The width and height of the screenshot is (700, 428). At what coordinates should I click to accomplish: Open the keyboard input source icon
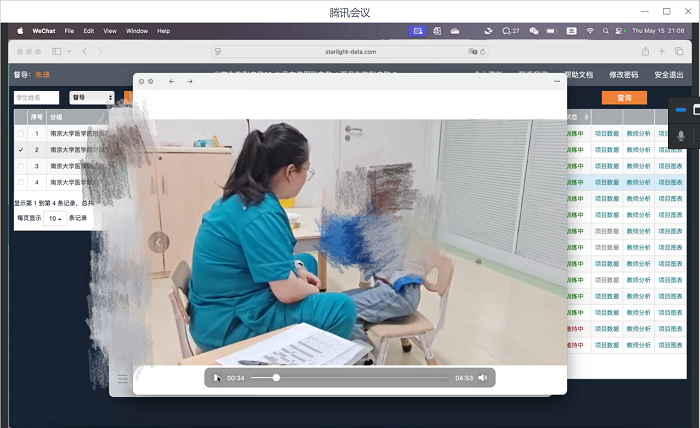[x=571, y=31]
